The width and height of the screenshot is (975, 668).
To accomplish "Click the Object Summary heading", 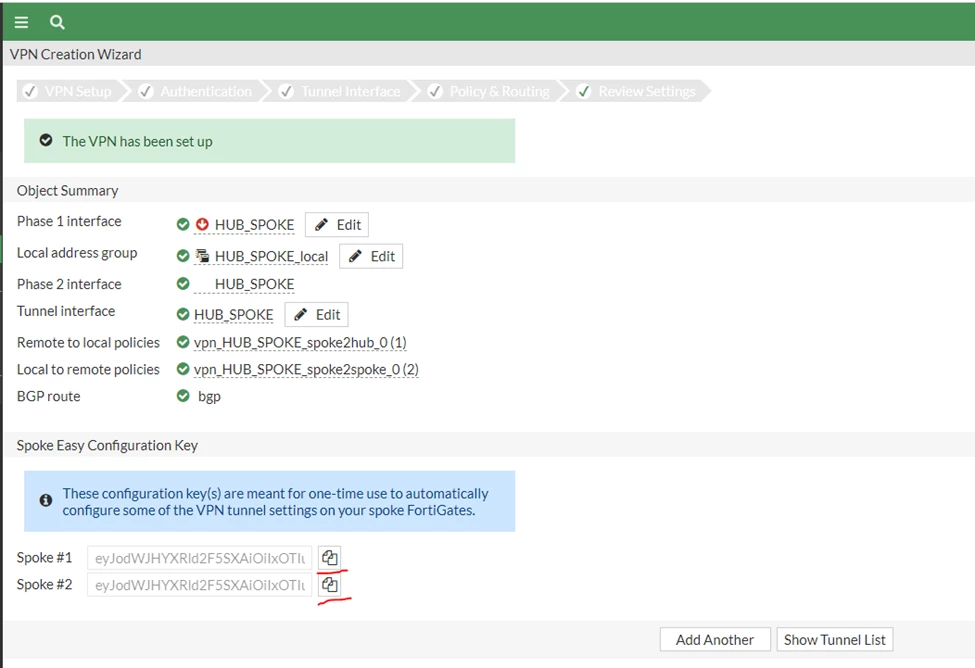I will 67,190.
